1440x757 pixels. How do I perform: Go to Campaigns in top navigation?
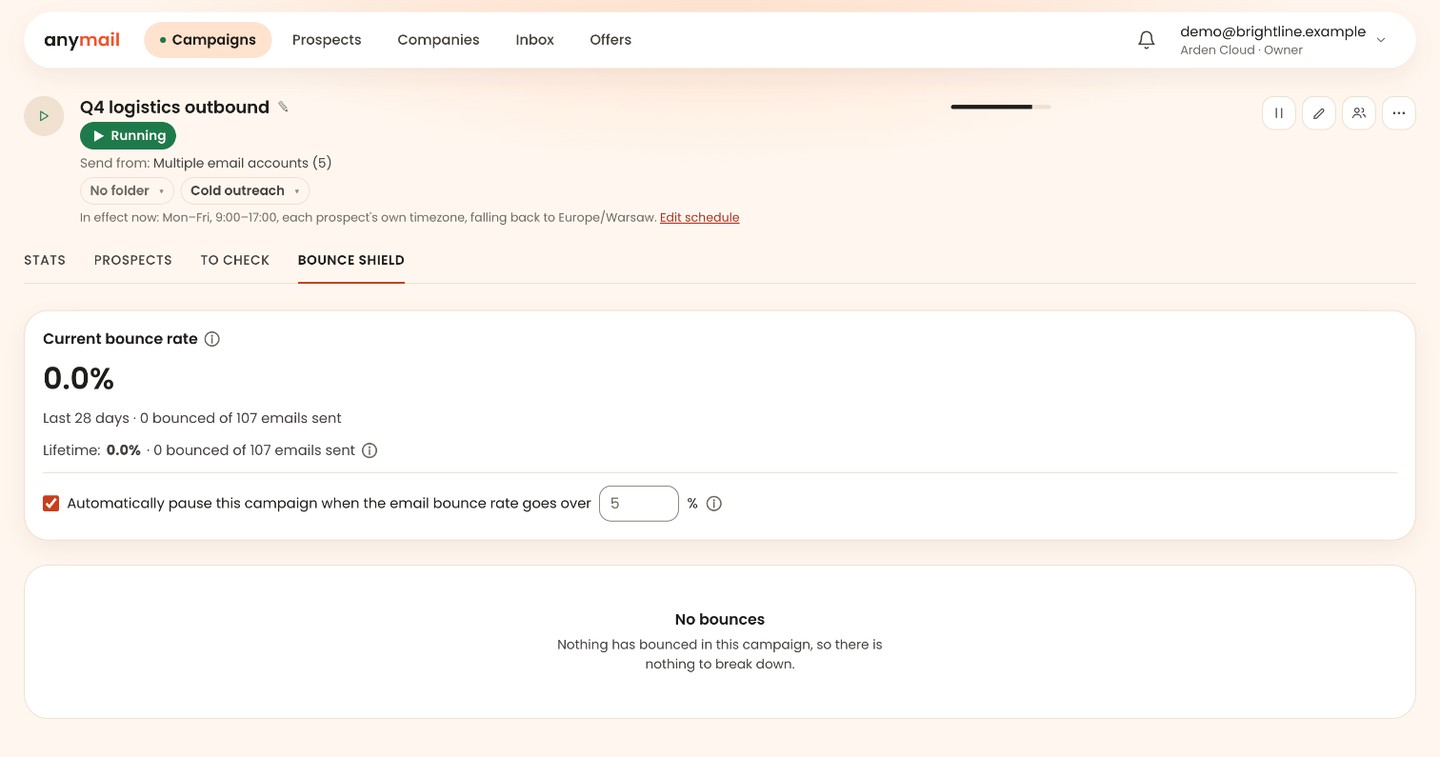[x=208, y=40]
